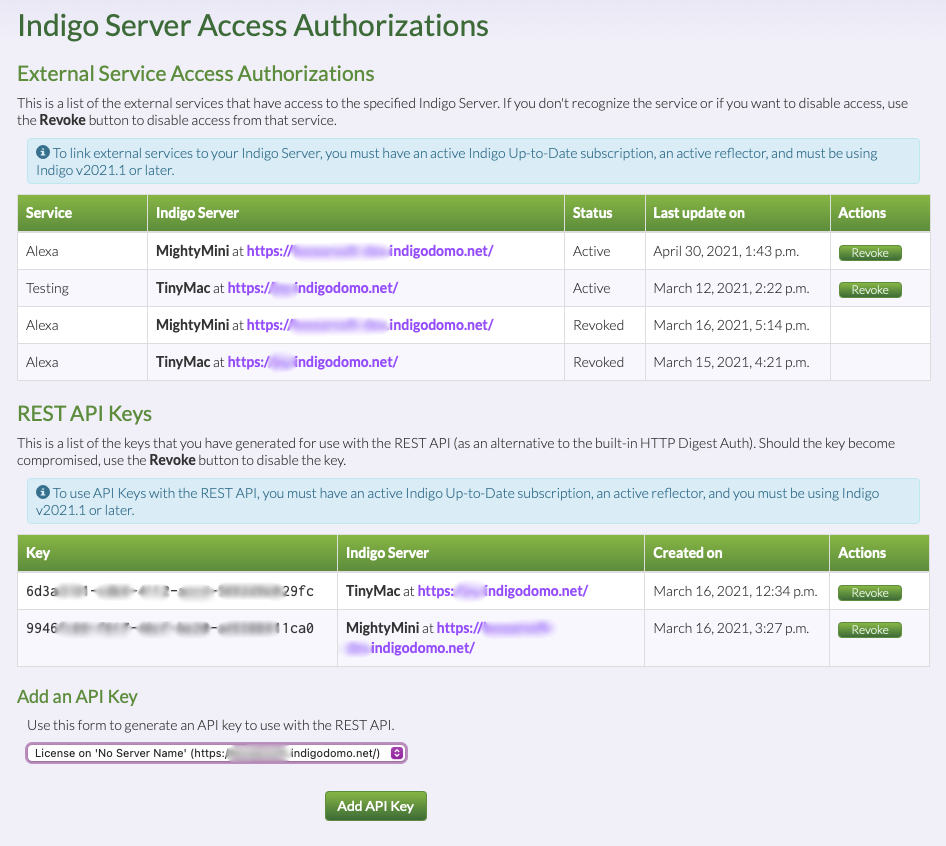Open MightyMini link in active Alexa row
The image size is (946, 846).
370,251
